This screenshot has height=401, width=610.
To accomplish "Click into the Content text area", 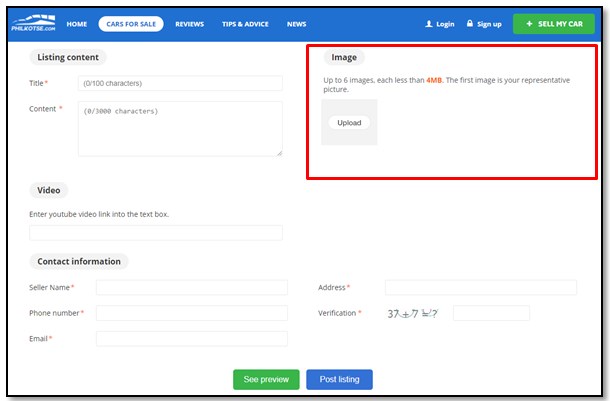I will 180,129.
